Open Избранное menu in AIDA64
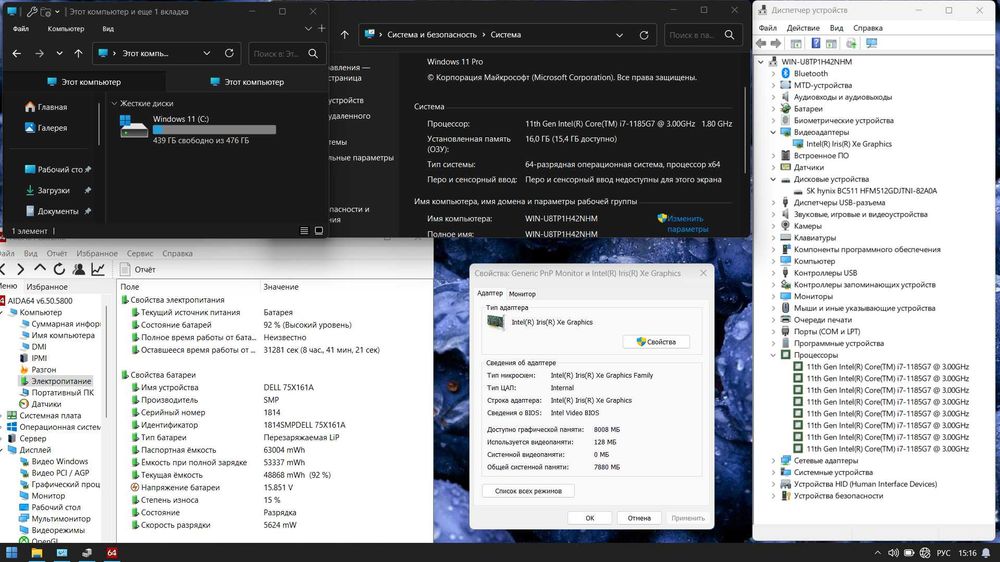 tap(97, 253)
